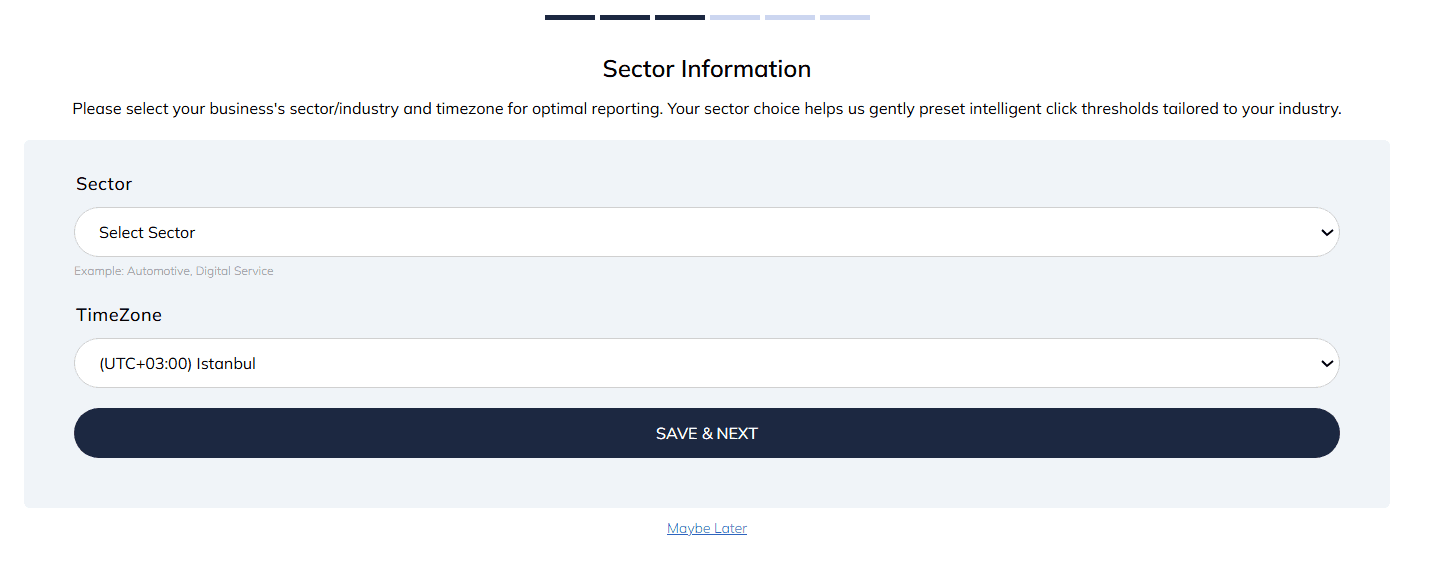Click the Maybe Later link
Image resolution: width=1453 pixels, height=562 pixels.
pos(707,529)
